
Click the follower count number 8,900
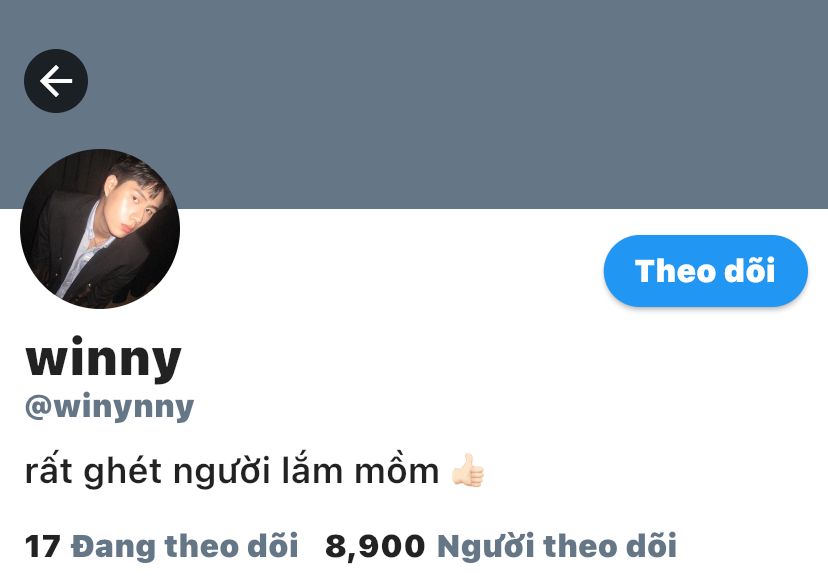pos(375,547)
